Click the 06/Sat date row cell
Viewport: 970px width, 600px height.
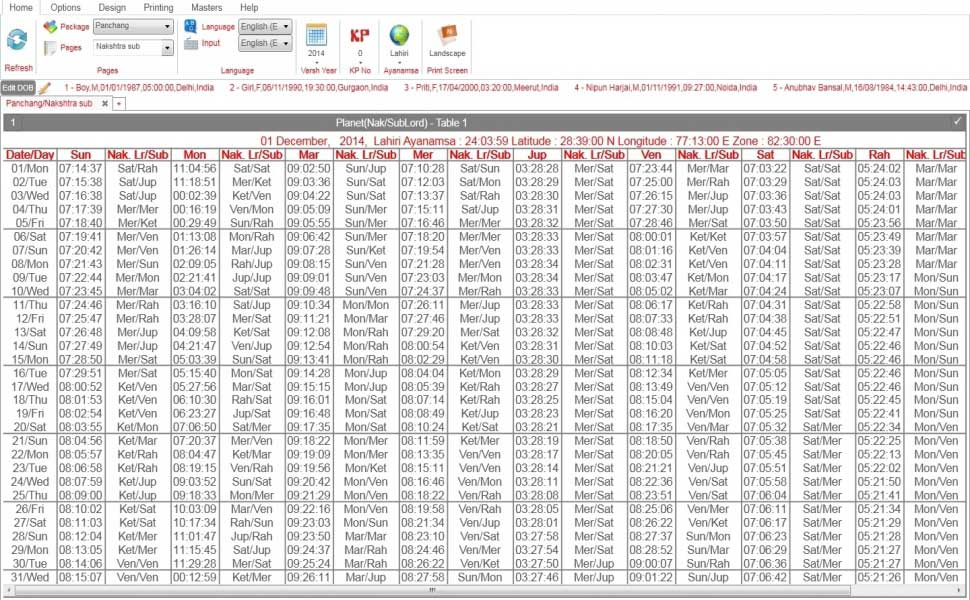pyautogui.click(x=30, y=236)
